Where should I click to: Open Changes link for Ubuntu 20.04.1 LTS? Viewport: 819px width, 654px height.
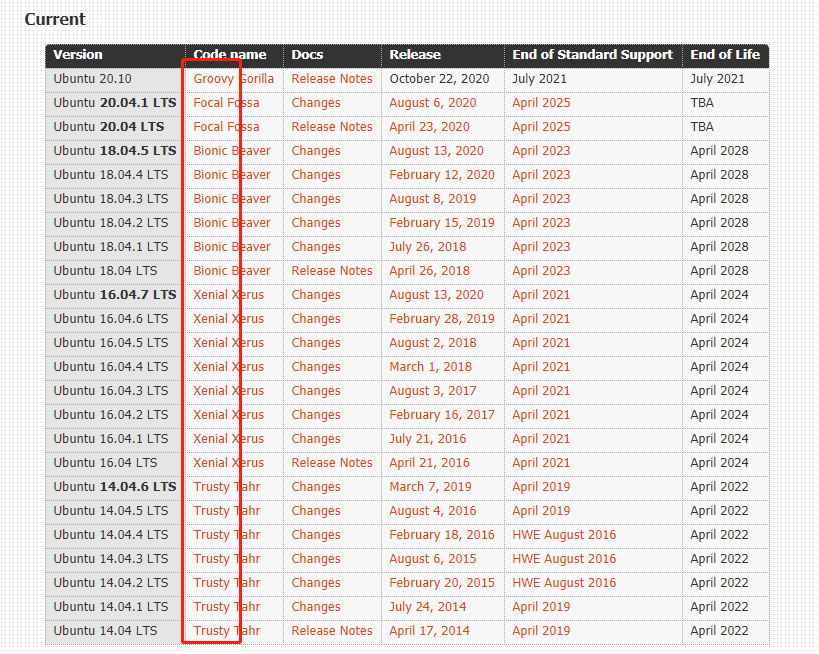[x=315, y=103]
